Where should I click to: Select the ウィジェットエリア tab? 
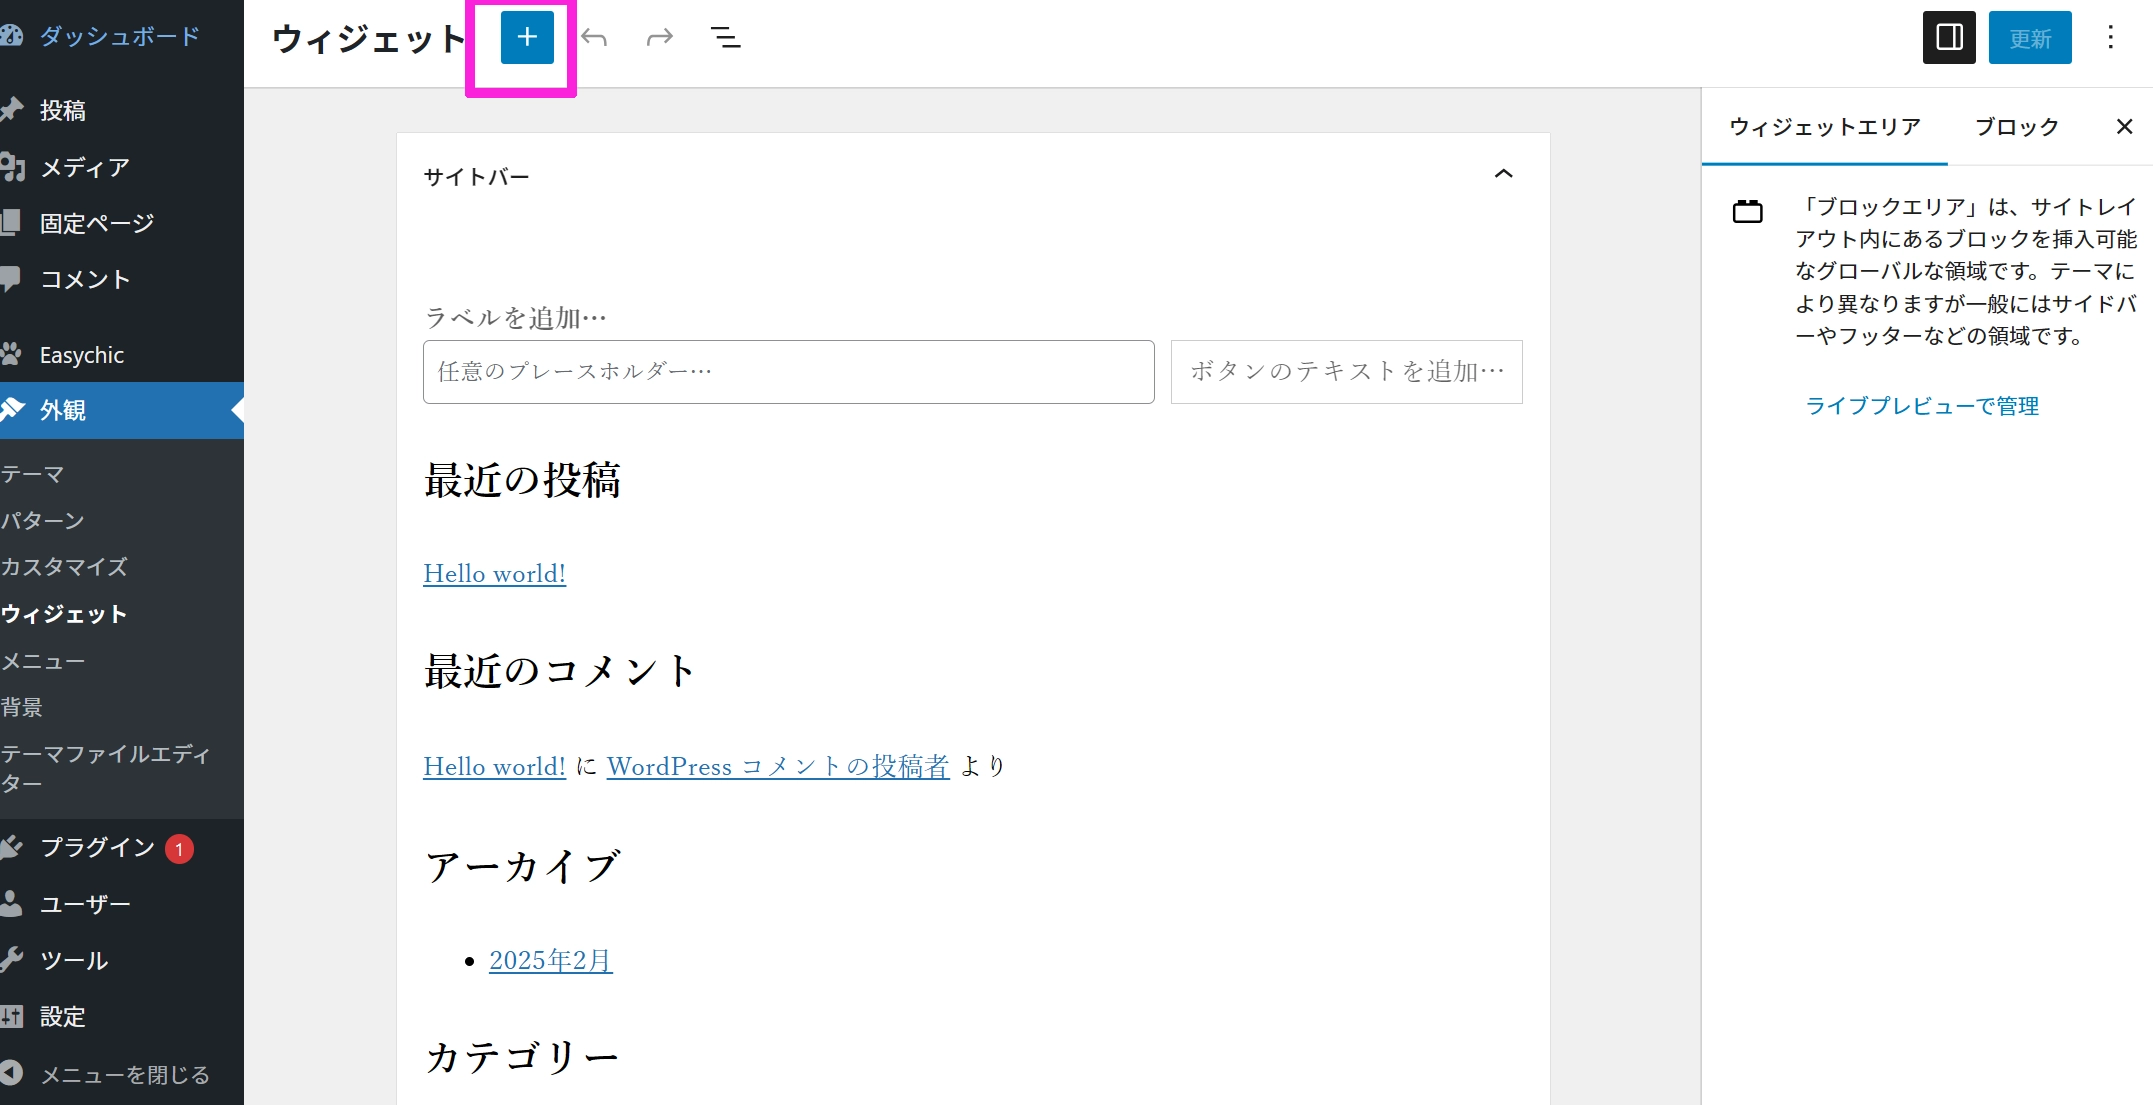click(1824, 126)
